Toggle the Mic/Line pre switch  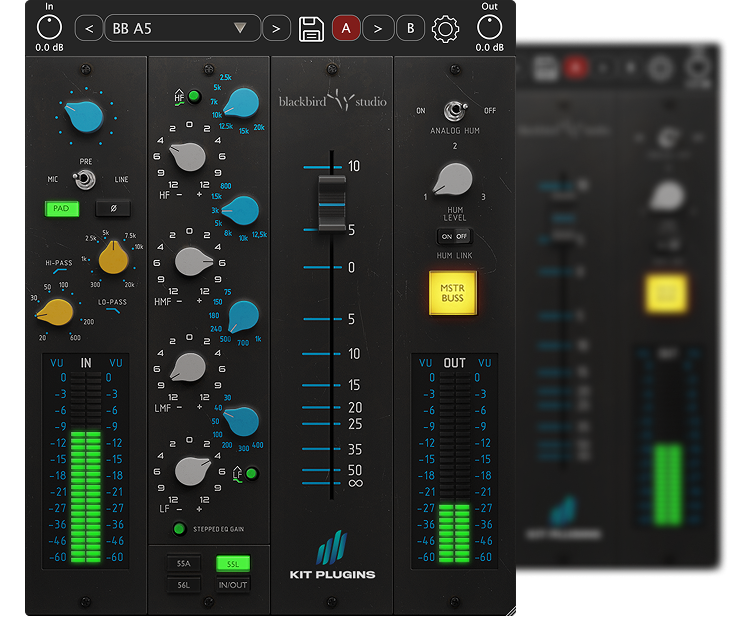[x=86, y=179]
